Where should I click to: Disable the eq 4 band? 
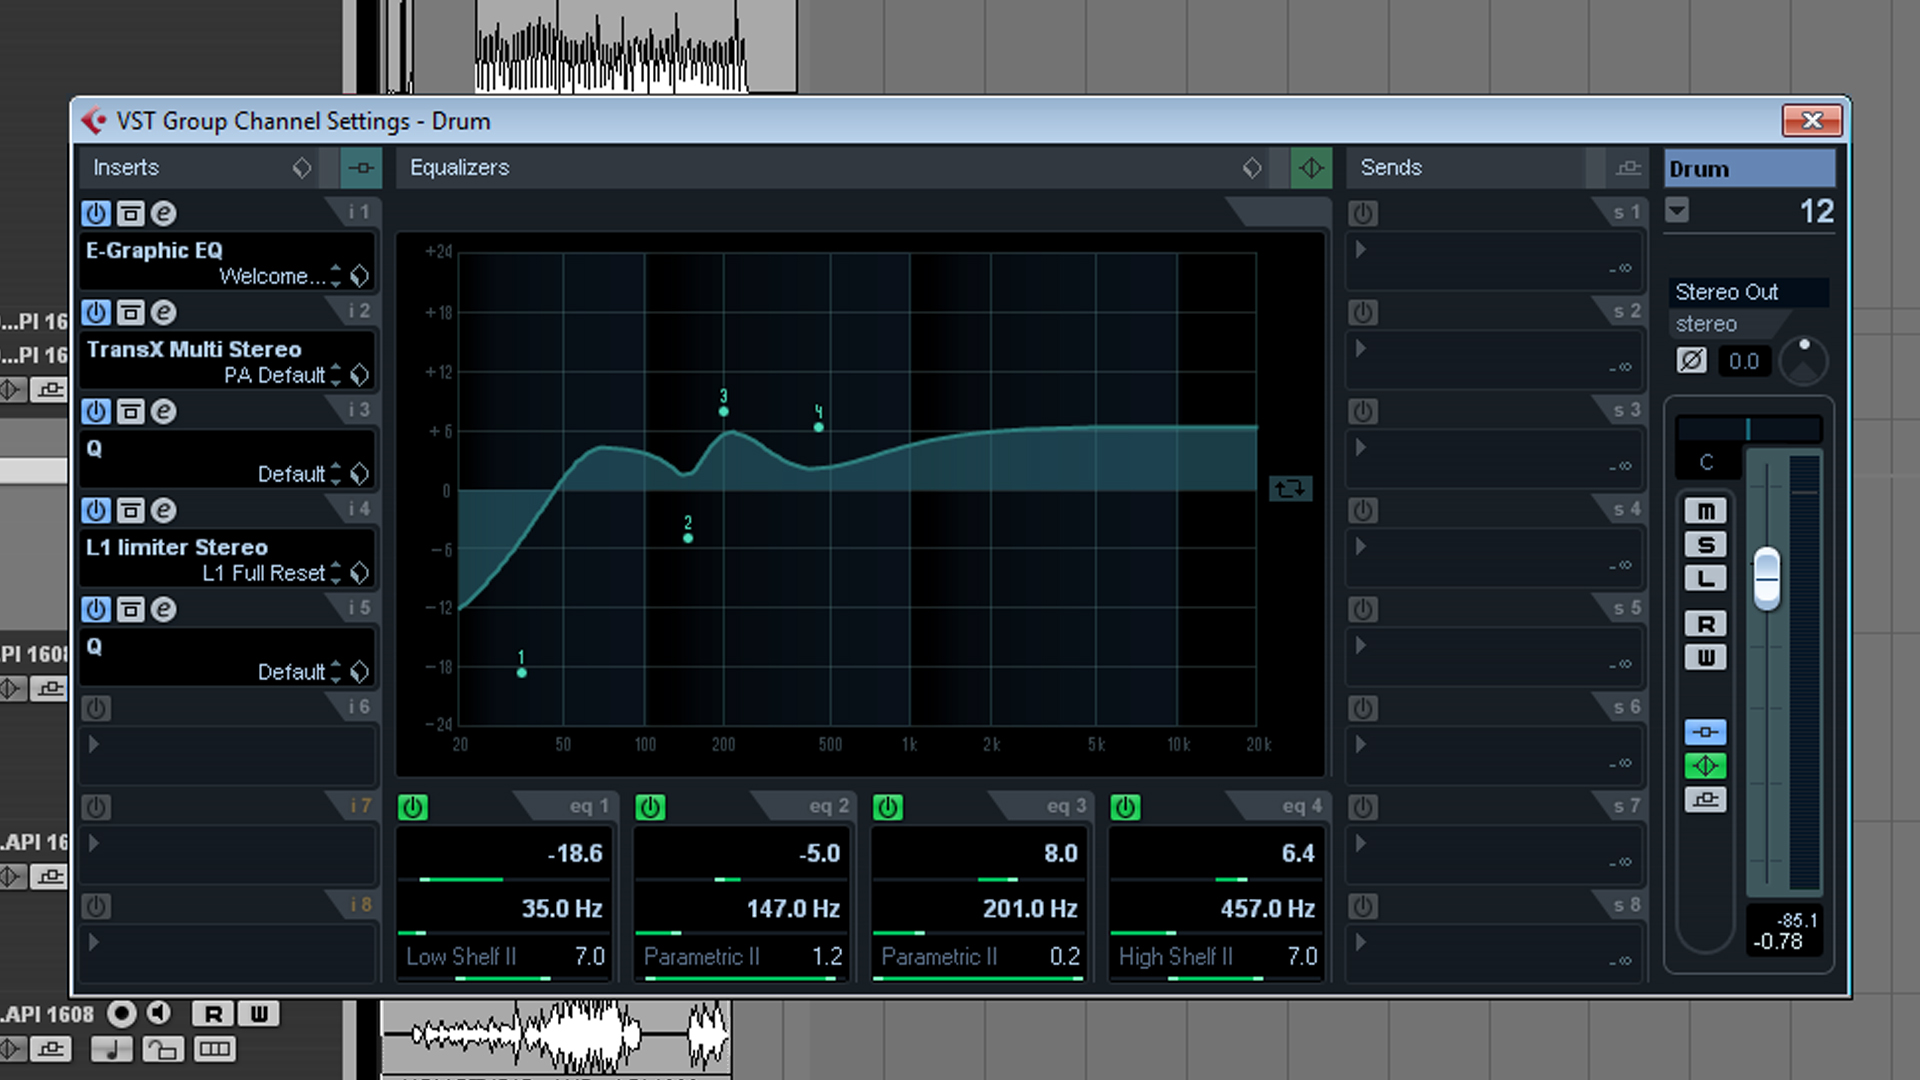[x=1125, y=807]
